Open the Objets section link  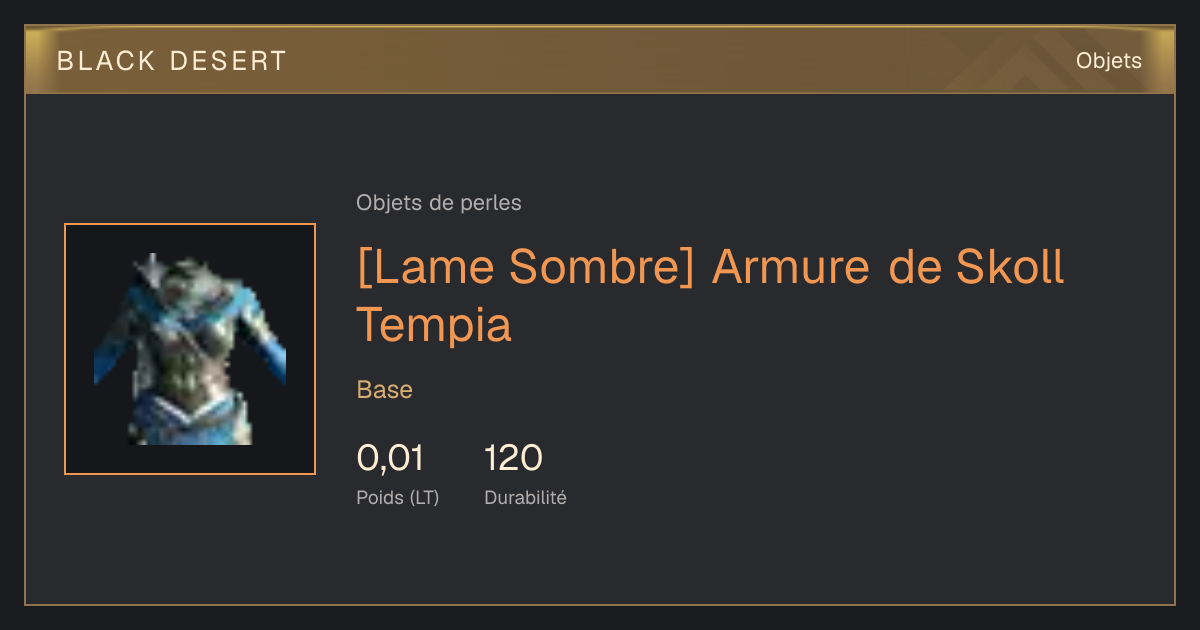click(1108, 61)
